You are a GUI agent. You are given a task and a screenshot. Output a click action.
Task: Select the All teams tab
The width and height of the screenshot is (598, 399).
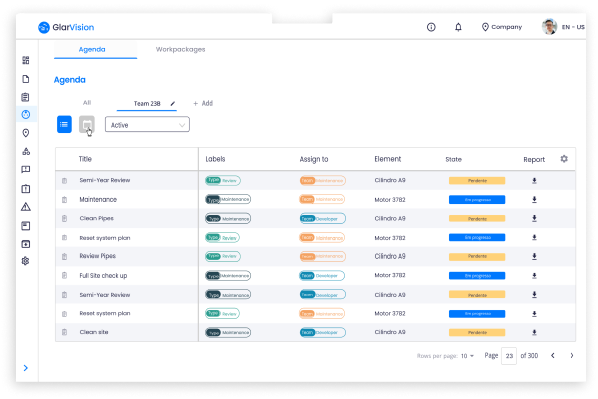pos(87,103)
